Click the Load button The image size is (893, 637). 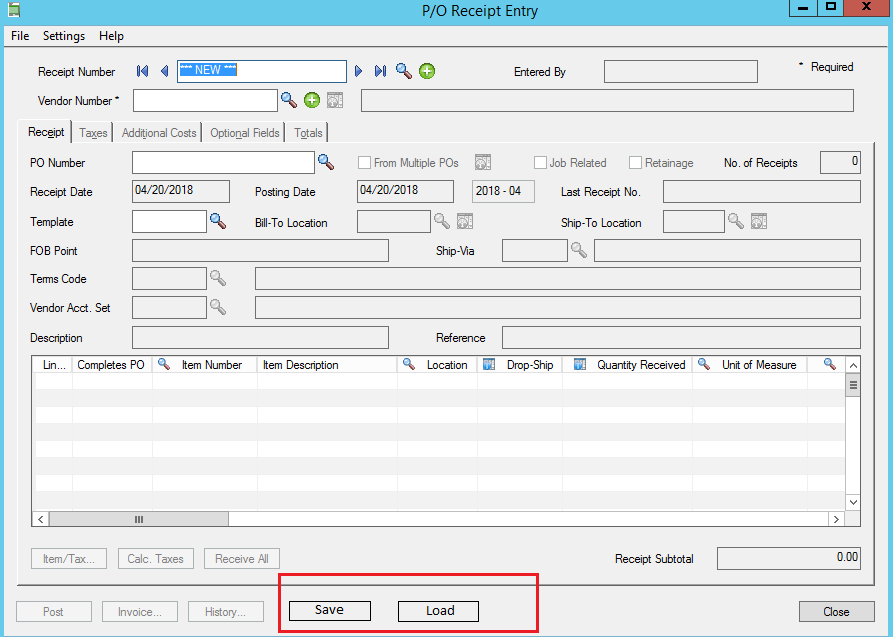pos(439,611)
